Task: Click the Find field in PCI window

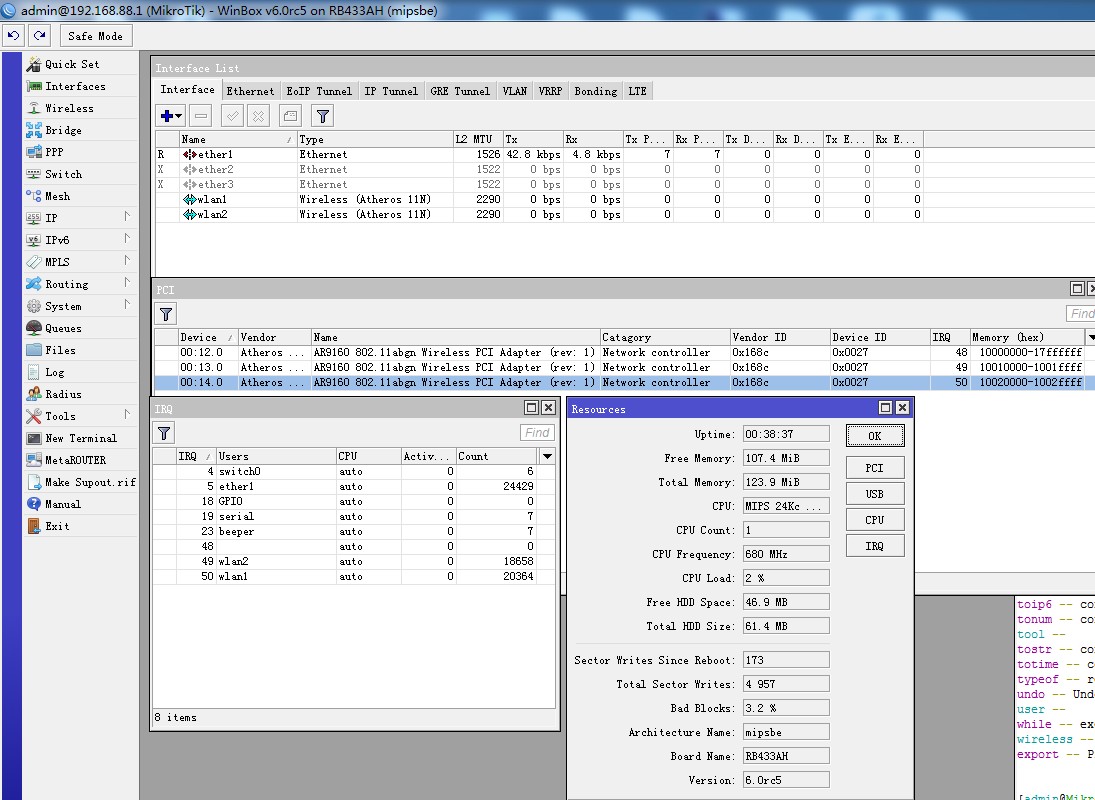Action: 1080,313
